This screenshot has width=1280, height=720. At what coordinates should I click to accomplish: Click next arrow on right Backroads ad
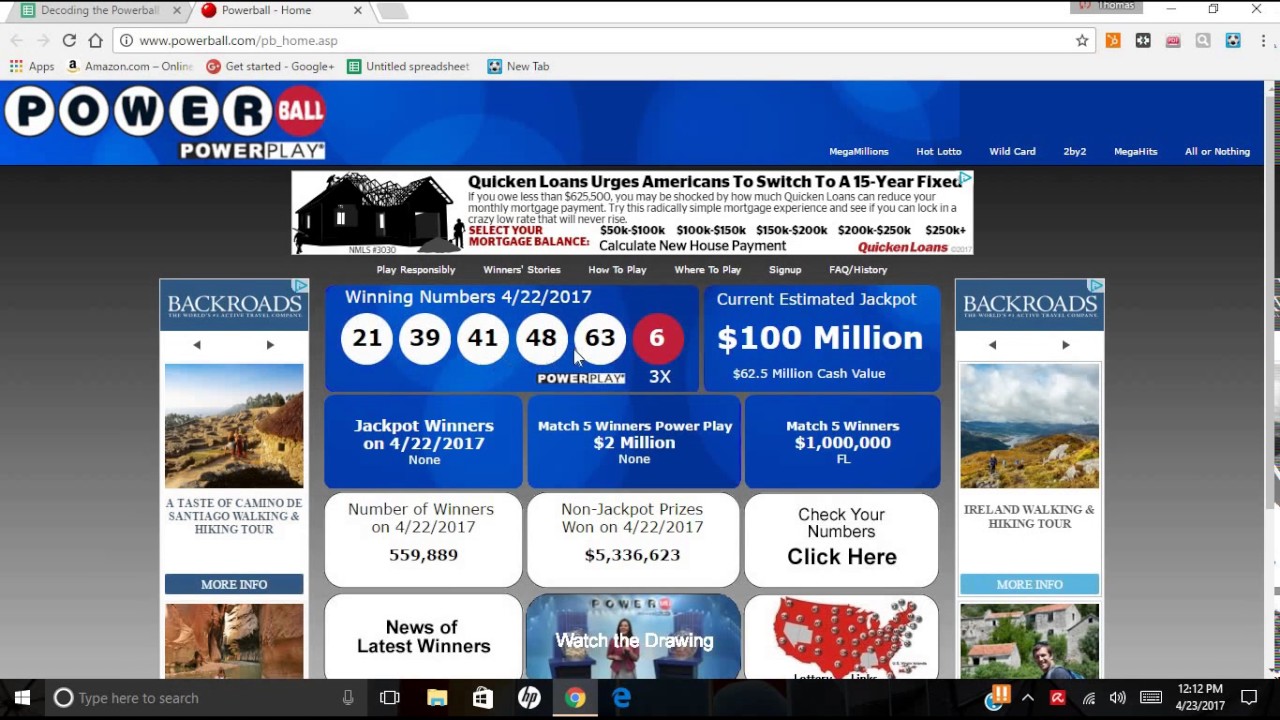click(x=1066, y=344)
